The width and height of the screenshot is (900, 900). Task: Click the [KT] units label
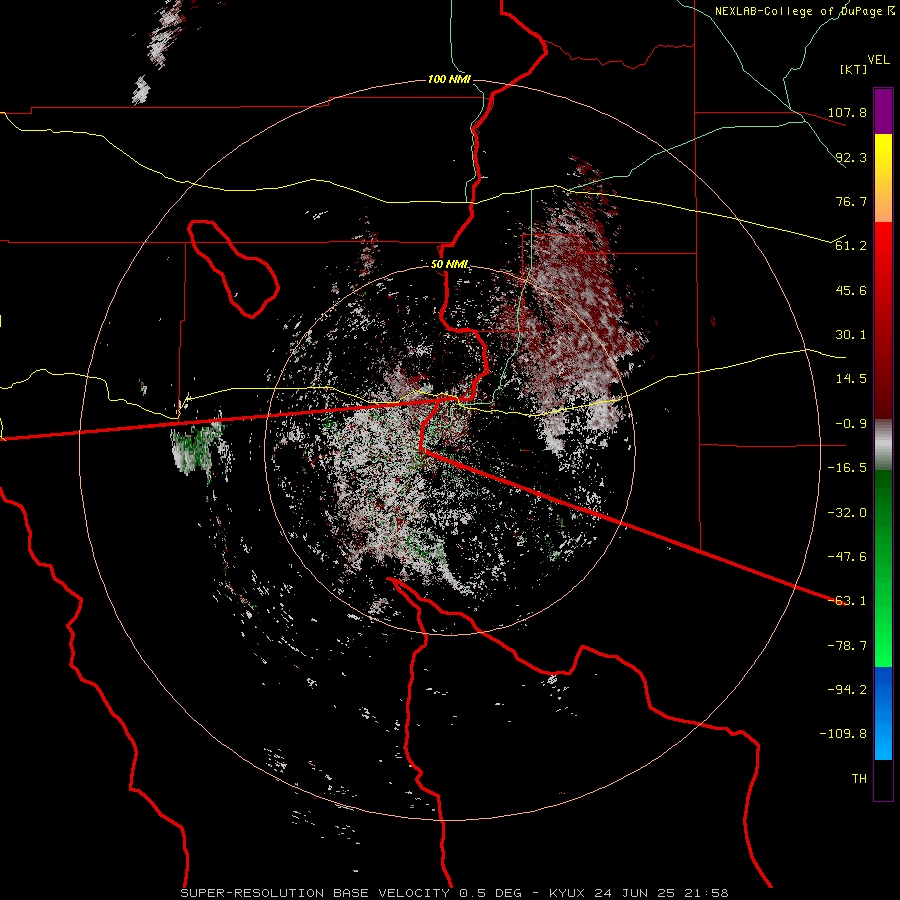click(x=854, y=69)
